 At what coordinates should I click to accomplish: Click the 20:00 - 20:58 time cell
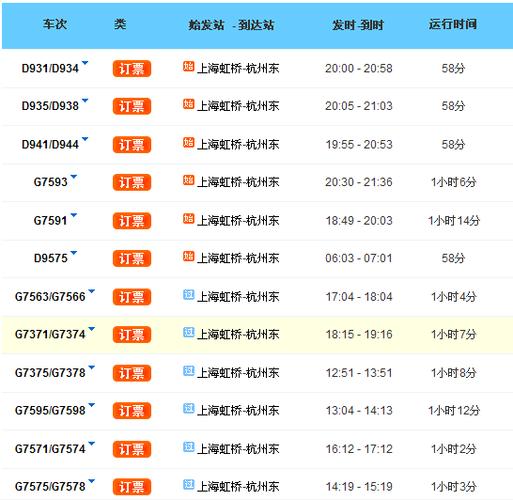tap(359, 68)
